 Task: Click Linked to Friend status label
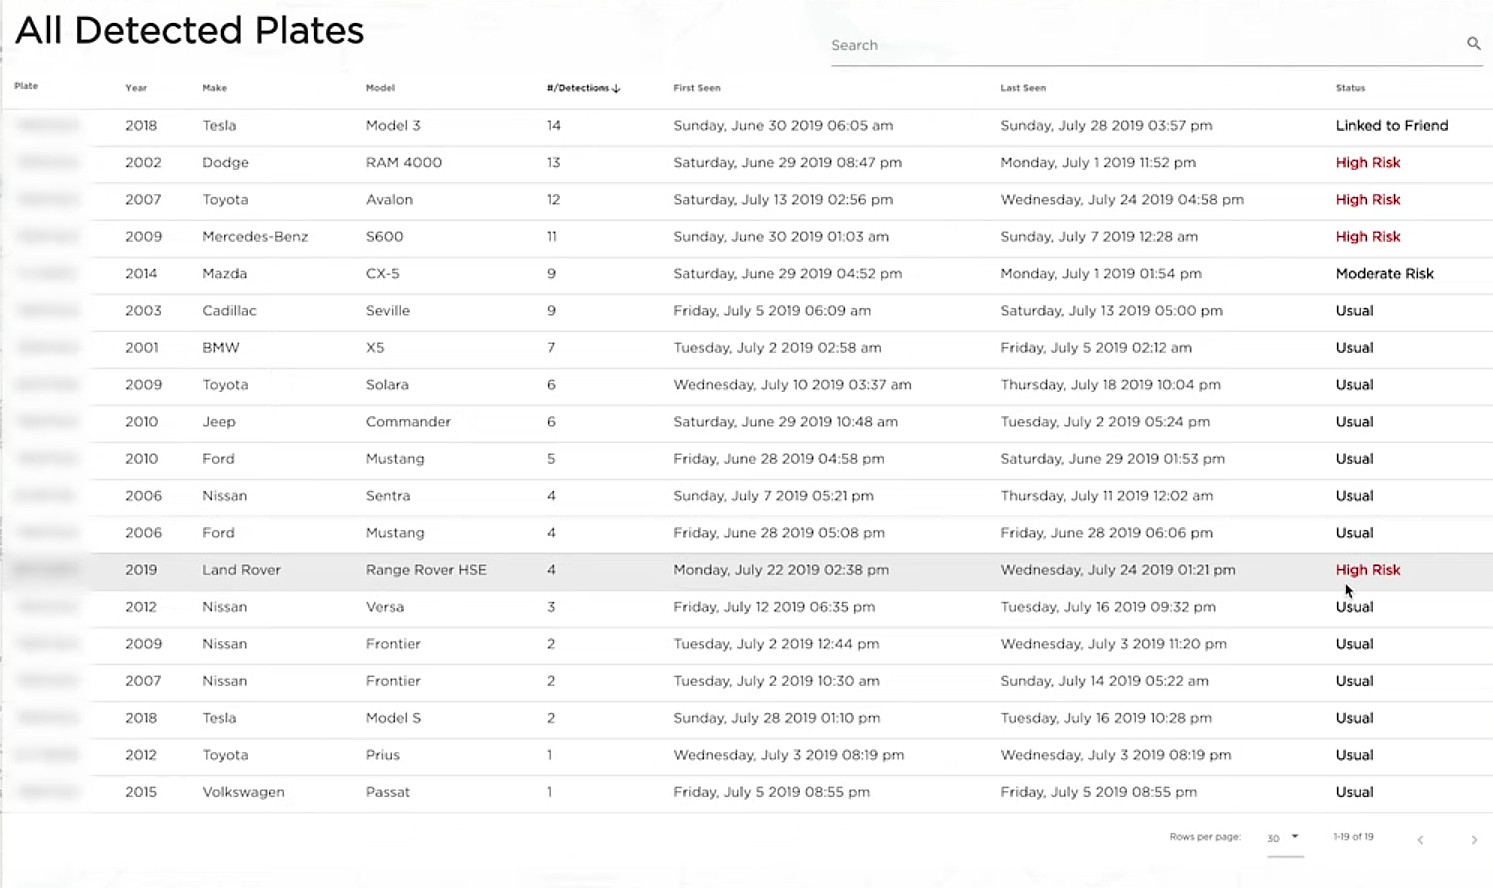(x=1392, y=126)
